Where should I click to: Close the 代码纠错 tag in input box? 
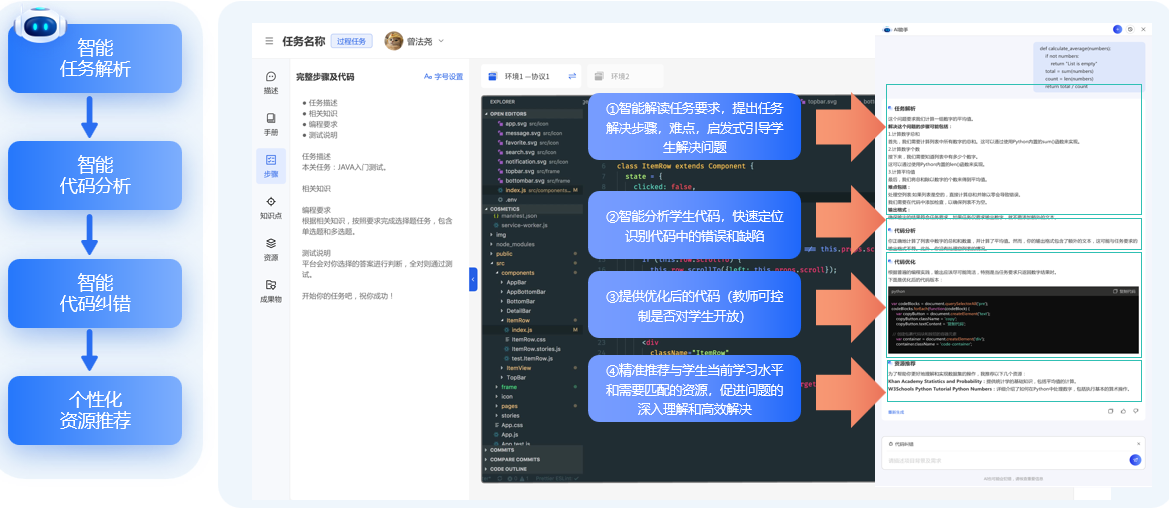[1138, 443]
